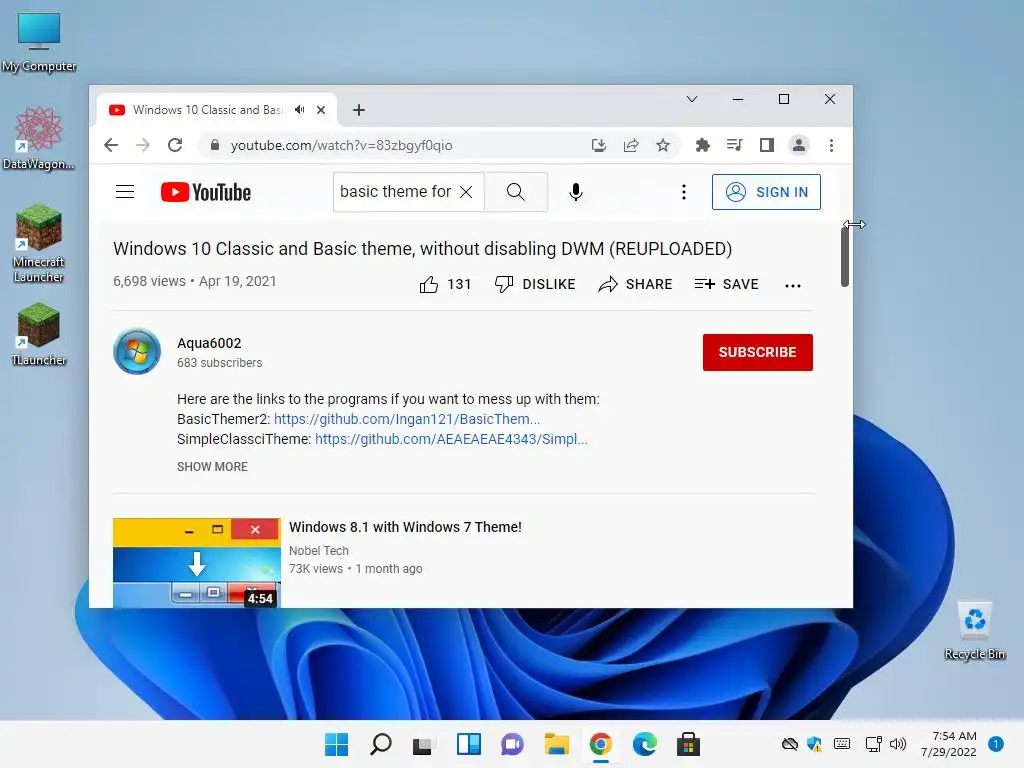1024x768 pixels.
Task: Click the OneDrive cloud tray icon
Action: coord(790,744)
